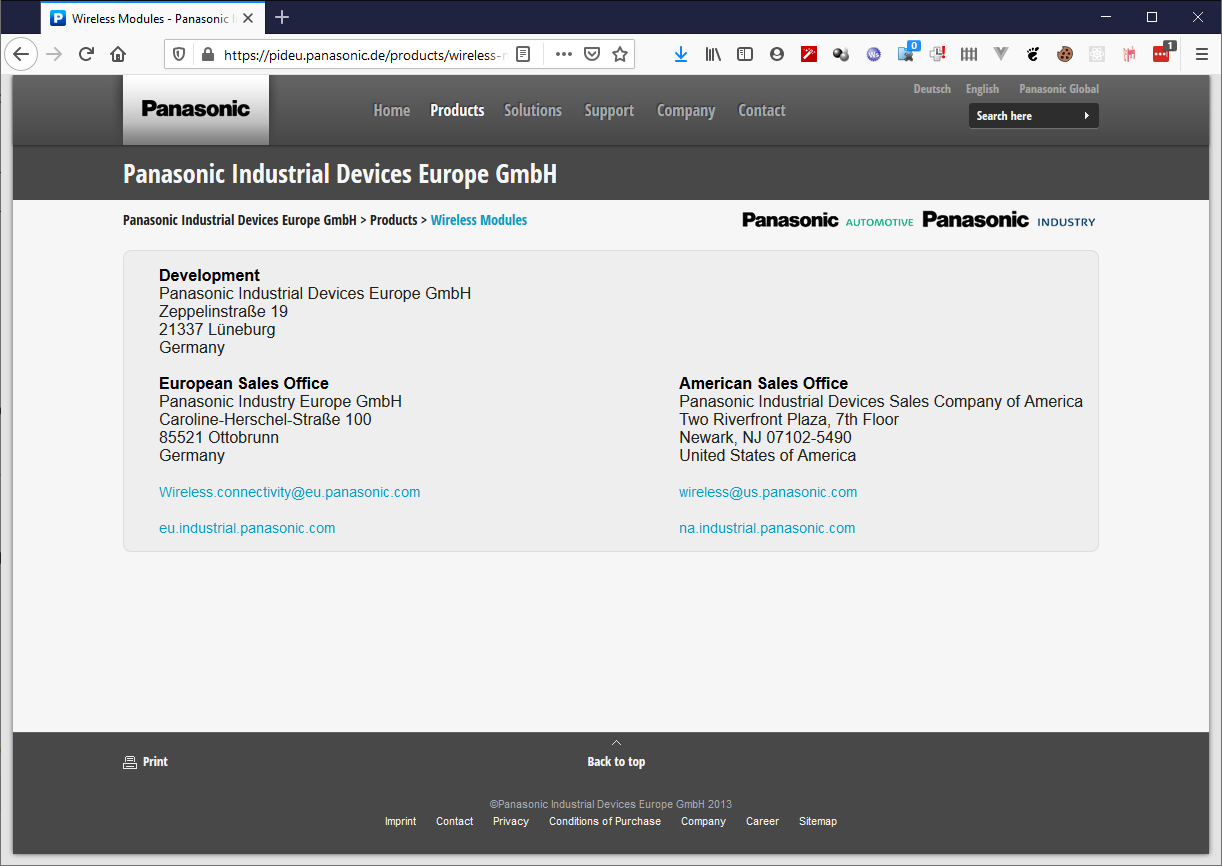
Task: Open the Firefox hamburger menu
Action: pyautogui.click(x=1202, y=54)
